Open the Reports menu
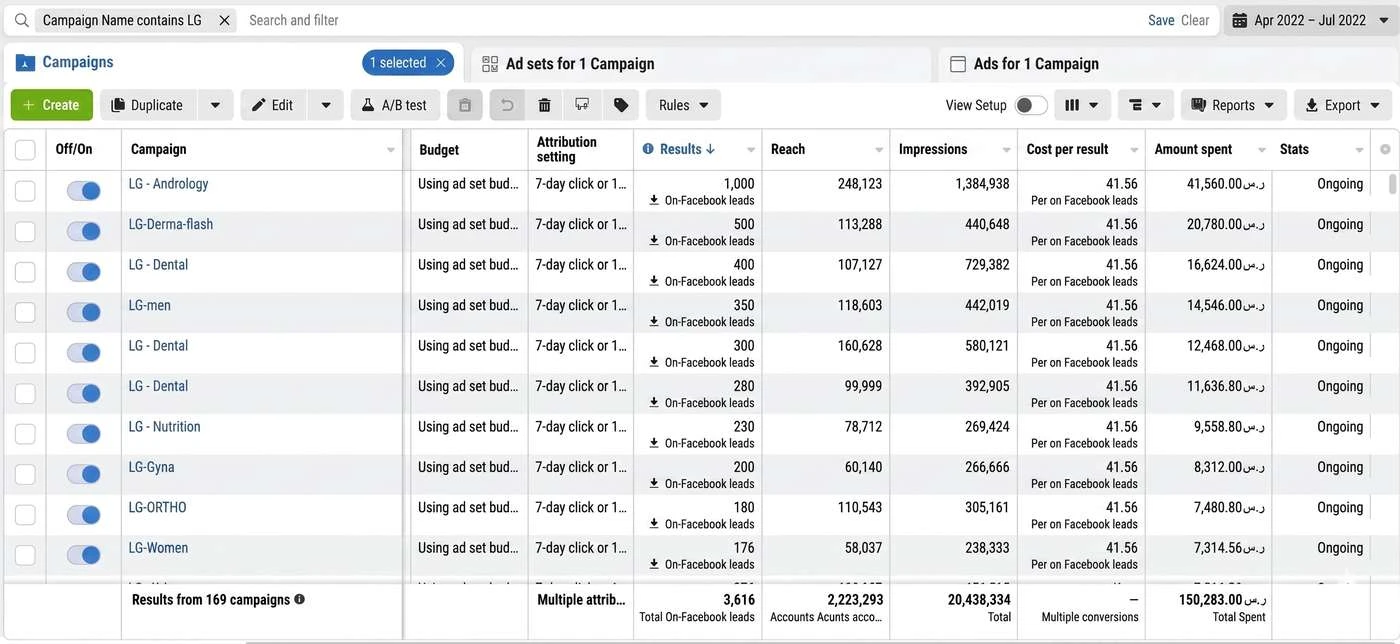 tap(1233, 105)
